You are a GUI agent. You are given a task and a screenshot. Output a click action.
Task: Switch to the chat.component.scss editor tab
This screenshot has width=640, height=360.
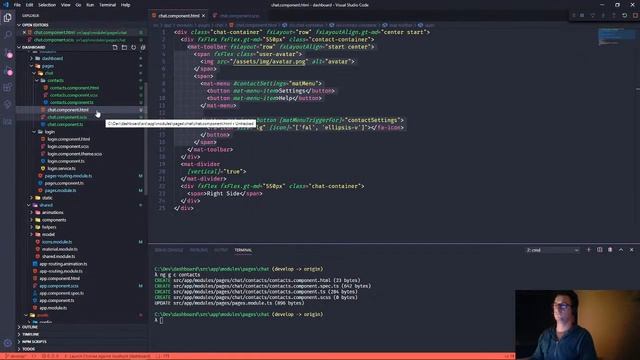[x=238, y=16]
